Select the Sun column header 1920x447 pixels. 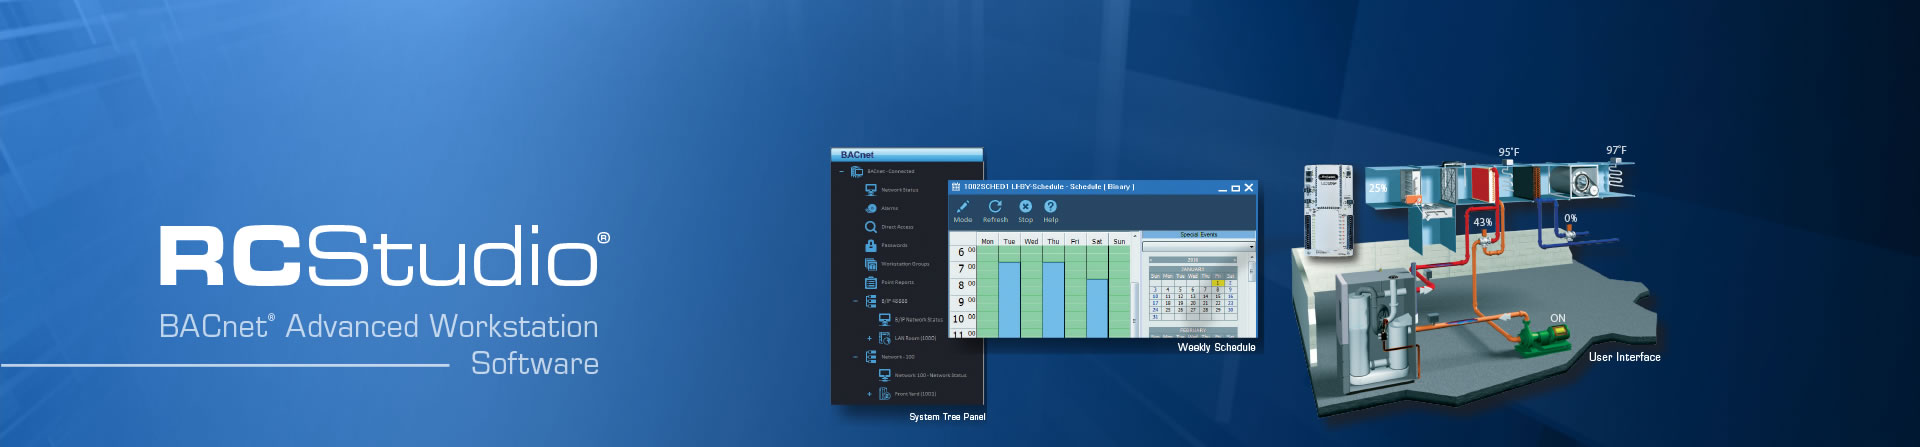[x=1119, y=241]
